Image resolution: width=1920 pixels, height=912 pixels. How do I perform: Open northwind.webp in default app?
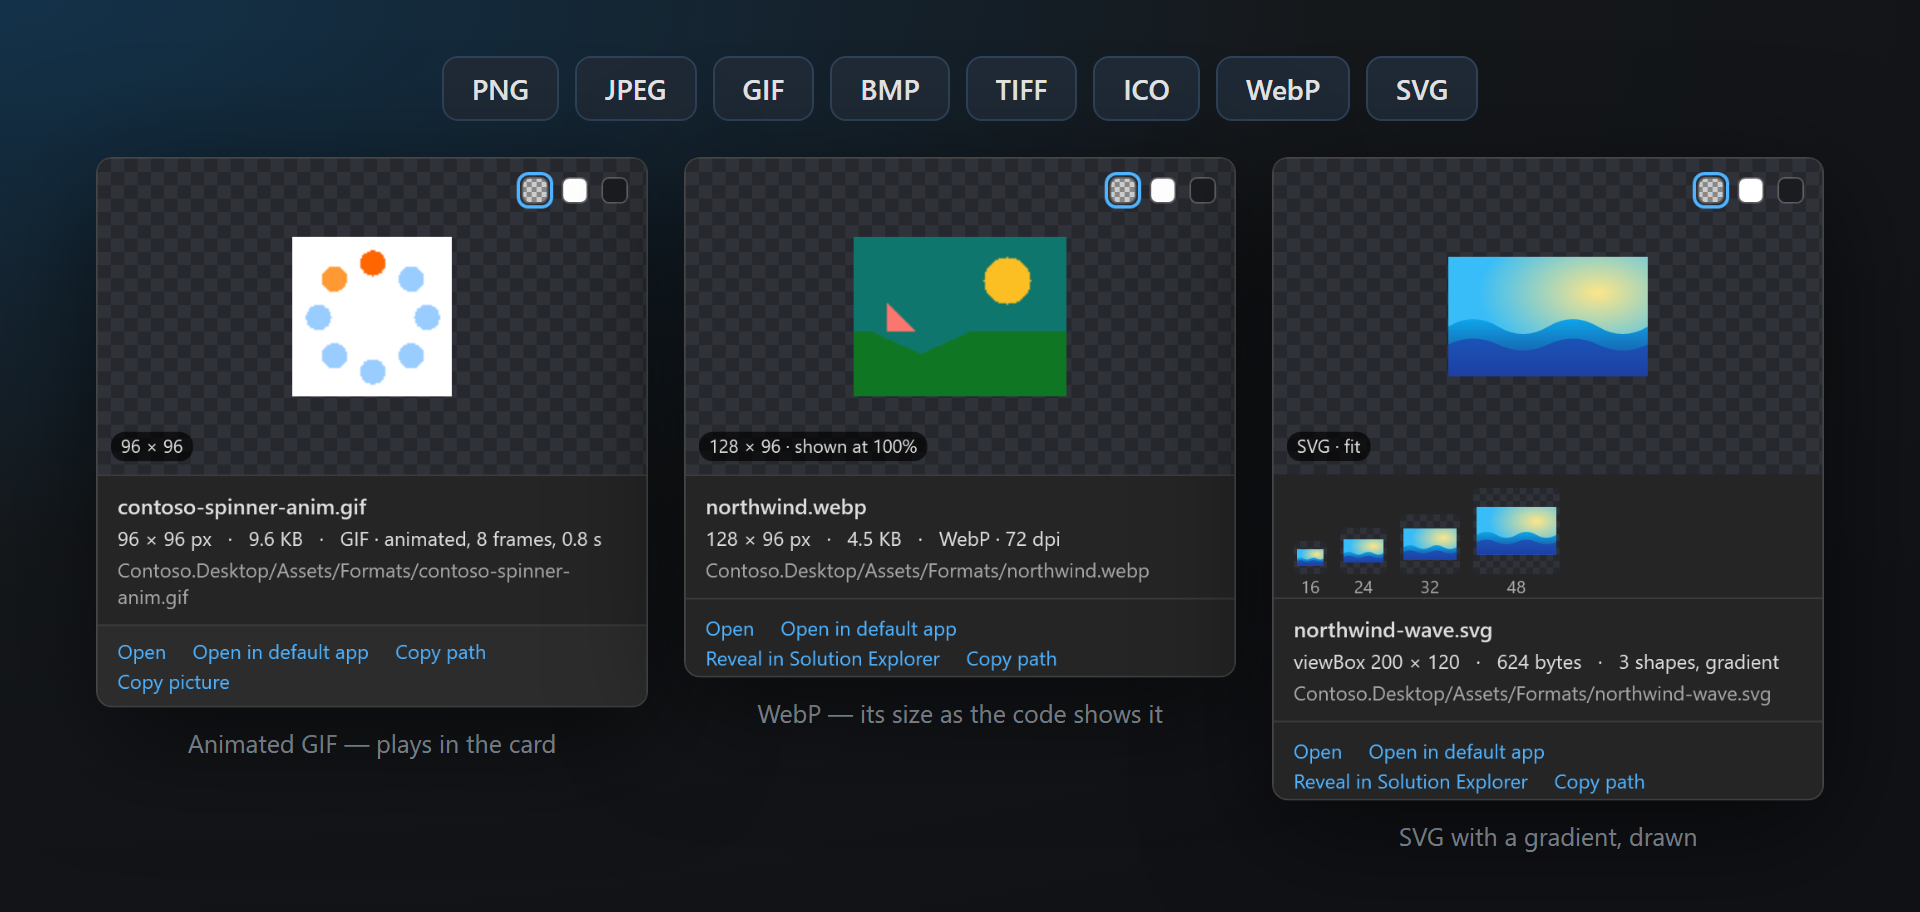pyautogui.click(x=868, y=629)
